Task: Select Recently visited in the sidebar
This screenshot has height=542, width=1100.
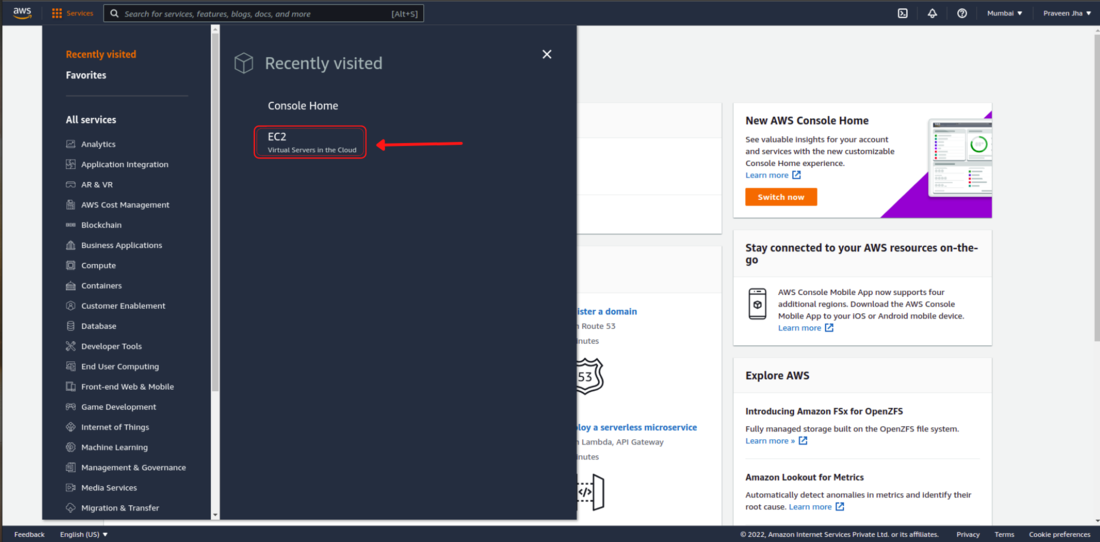Action: (101, 55)
